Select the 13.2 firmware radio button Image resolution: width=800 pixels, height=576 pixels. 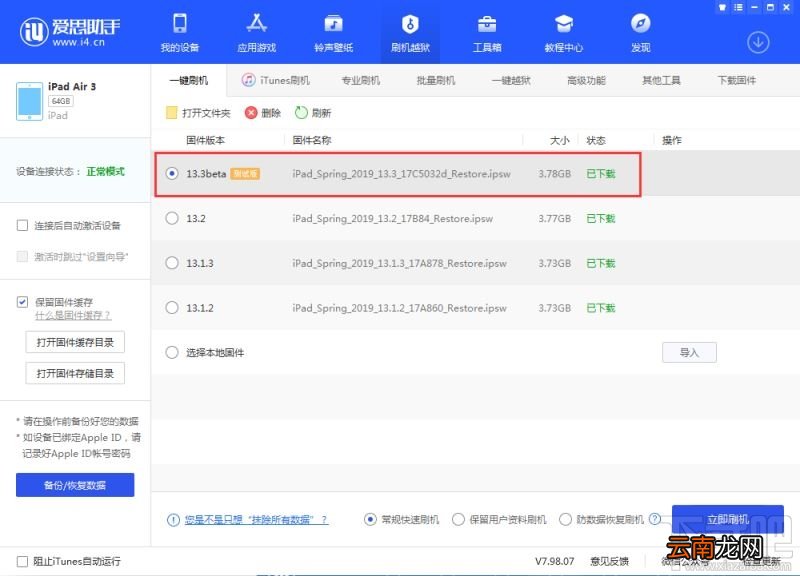172,218
